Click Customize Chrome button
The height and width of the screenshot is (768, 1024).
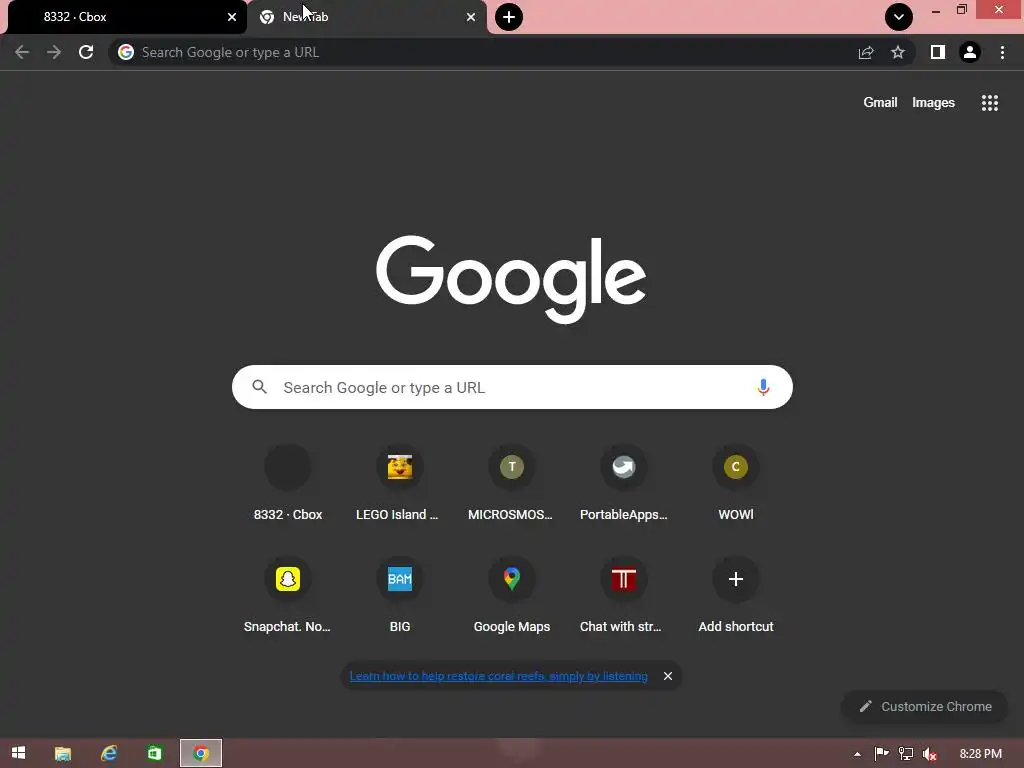click(x=925, y=707)
